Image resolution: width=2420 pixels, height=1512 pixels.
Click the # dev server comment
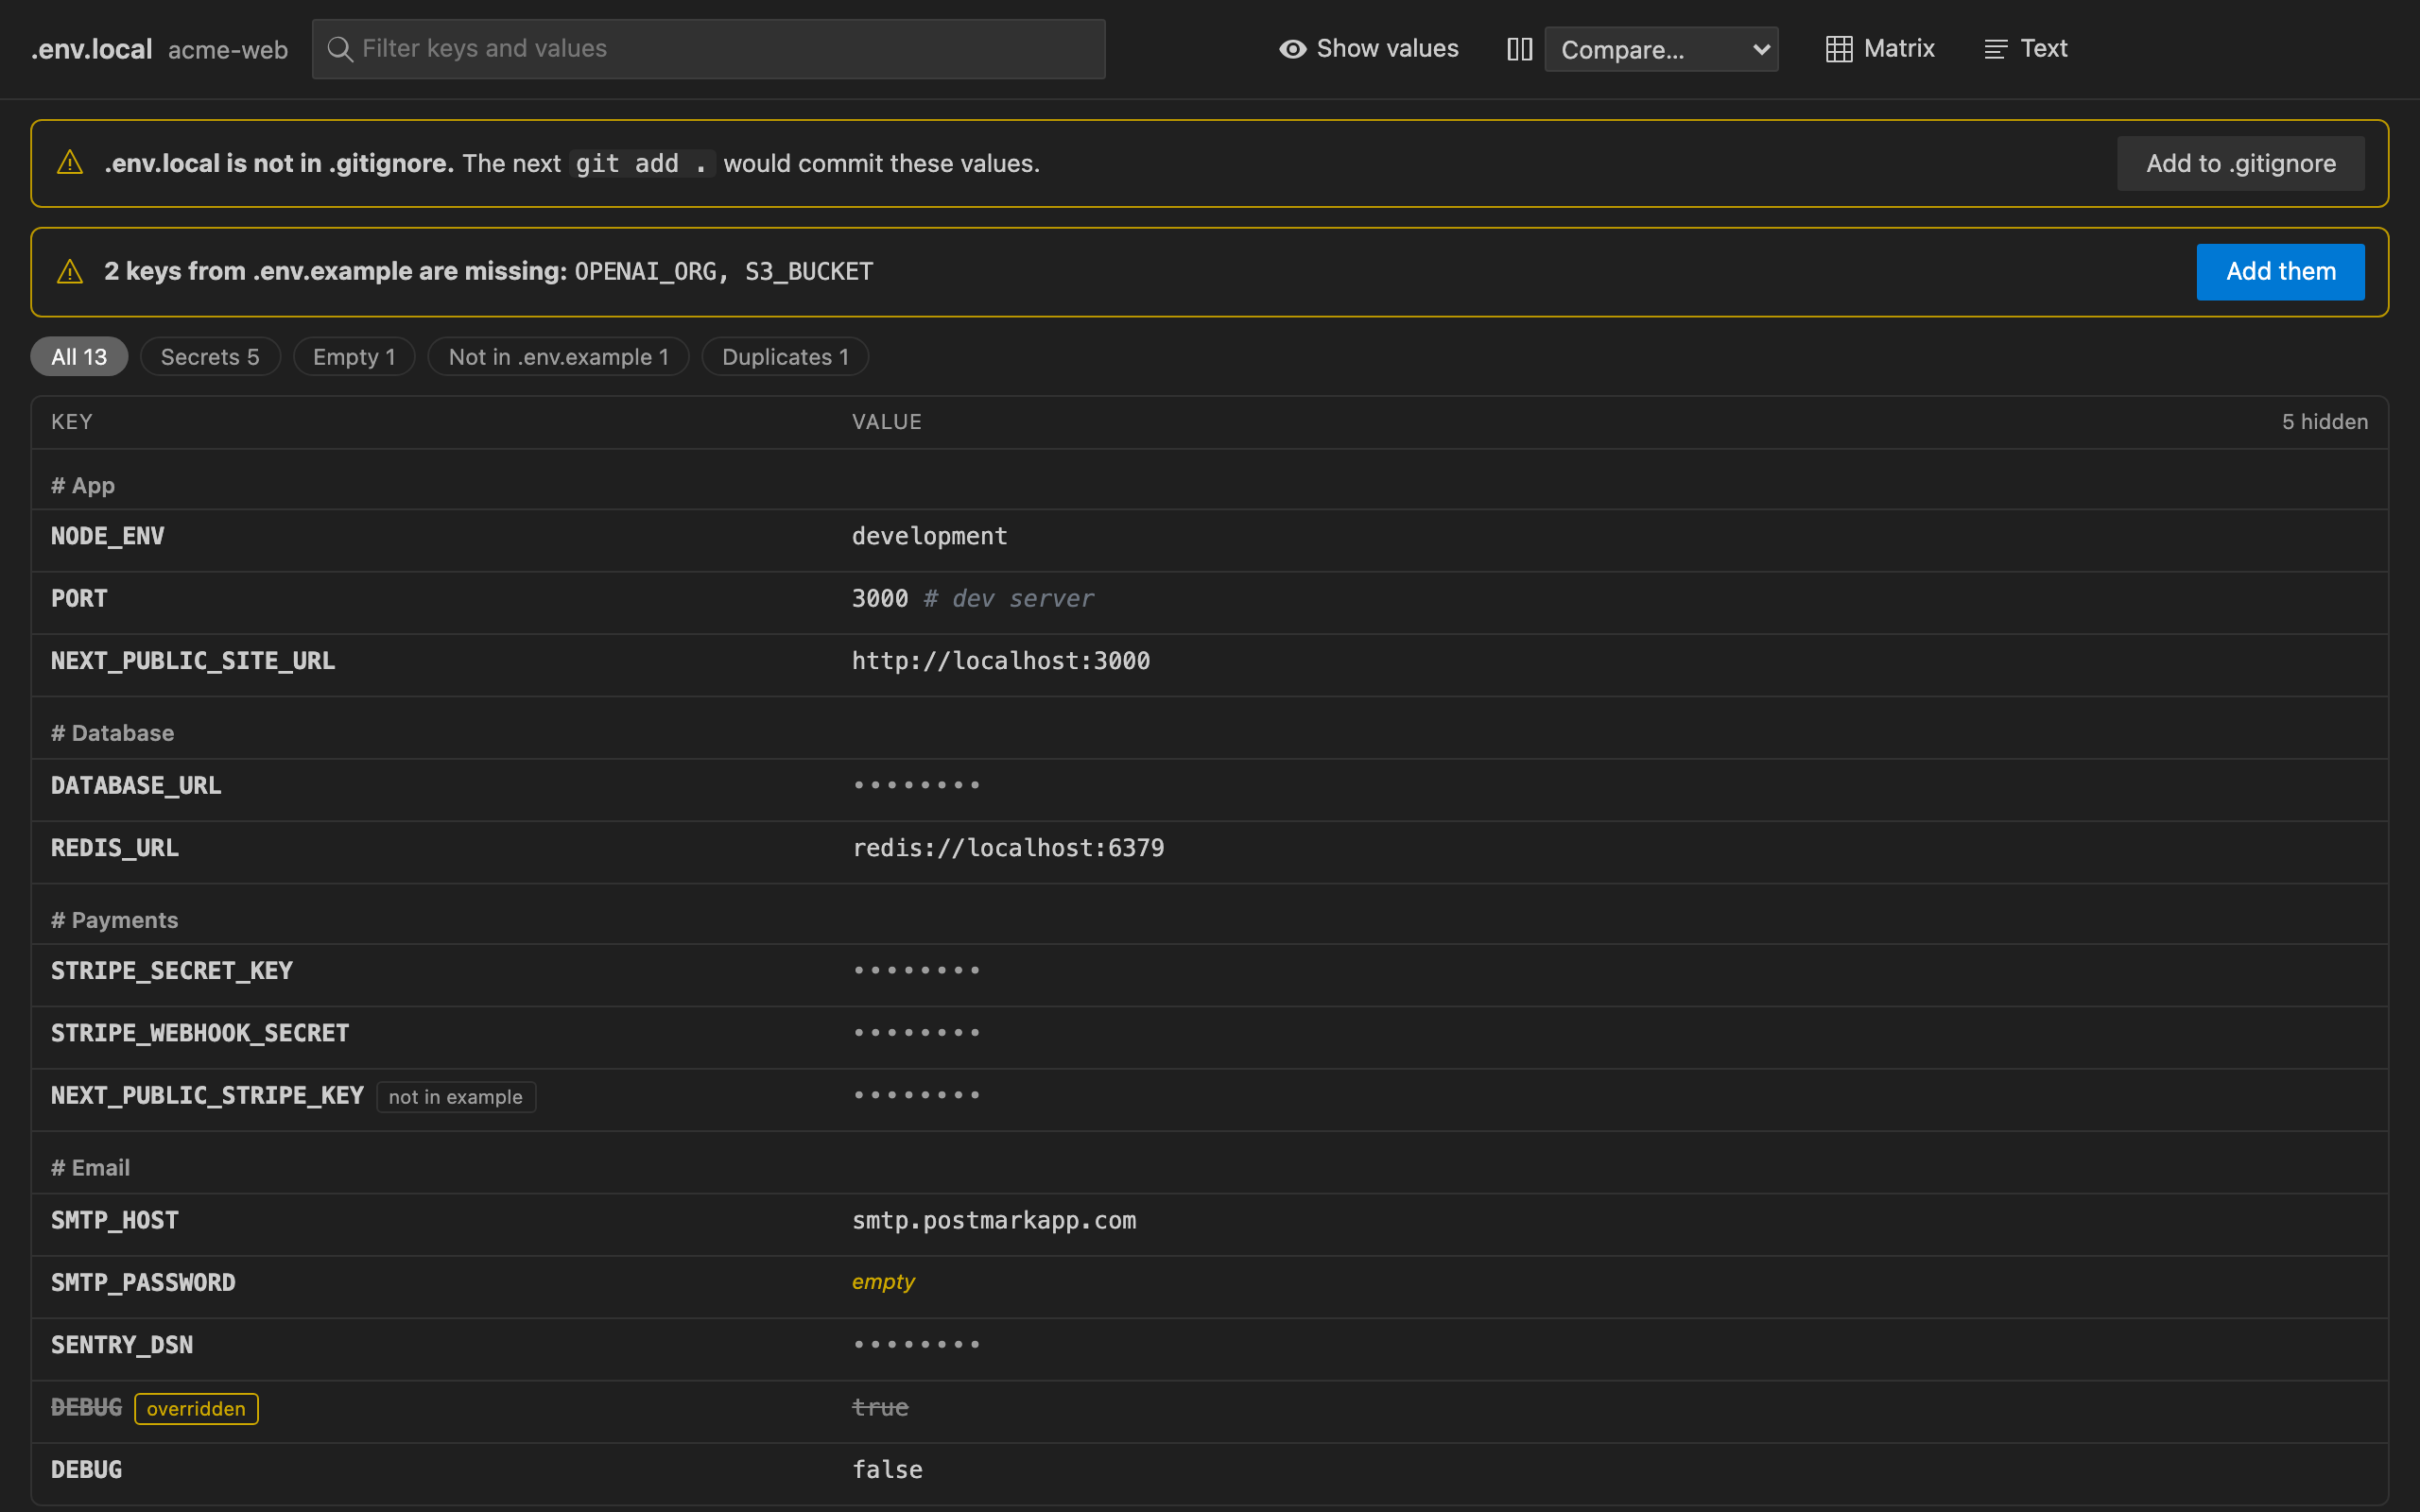click(1009, 599)
